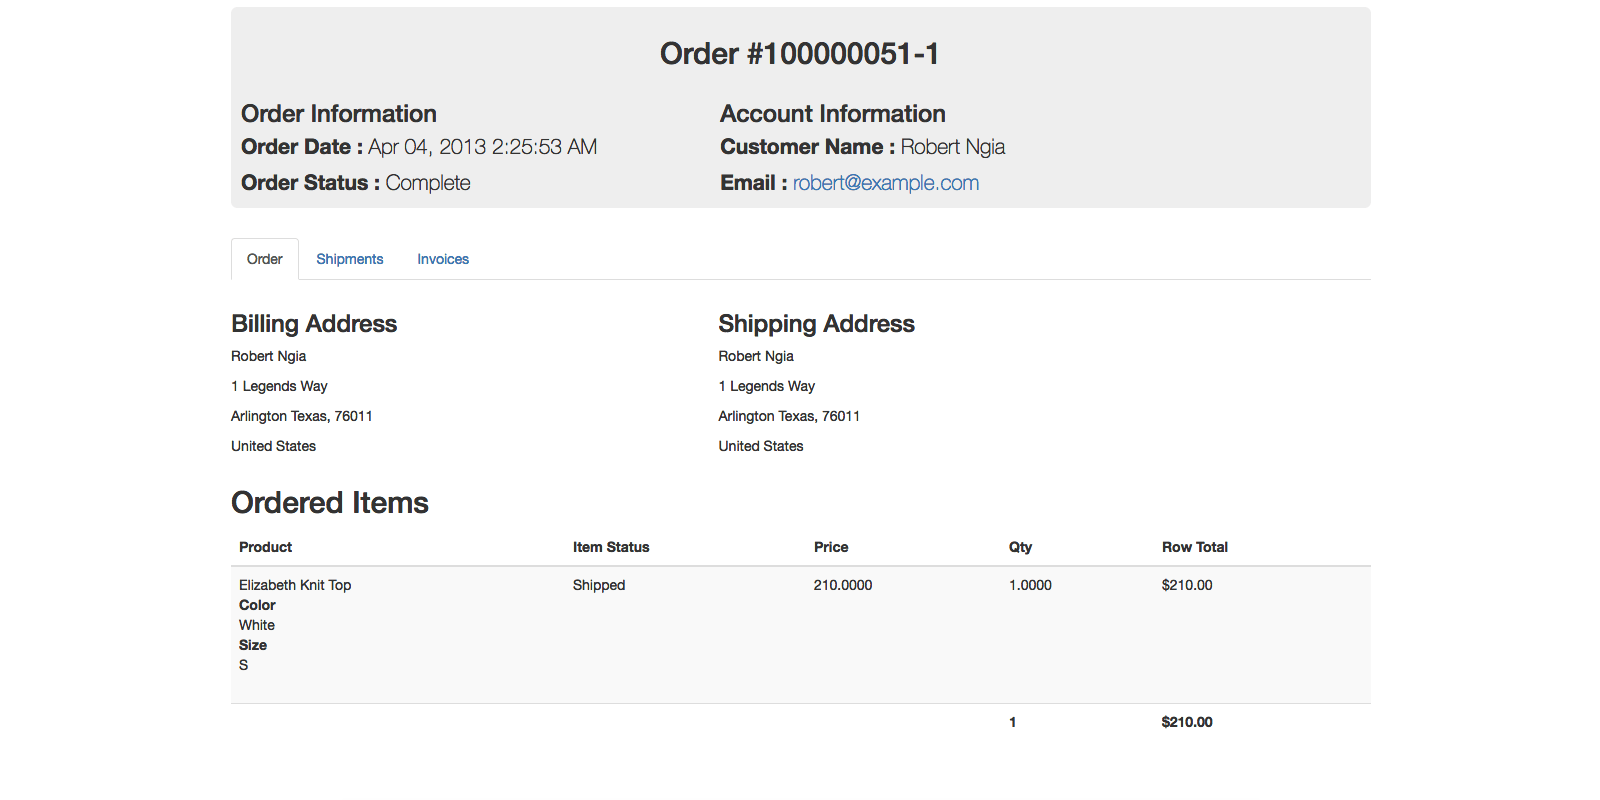
Task: Click the bold $210.00 grand total
Action: 1187,722
